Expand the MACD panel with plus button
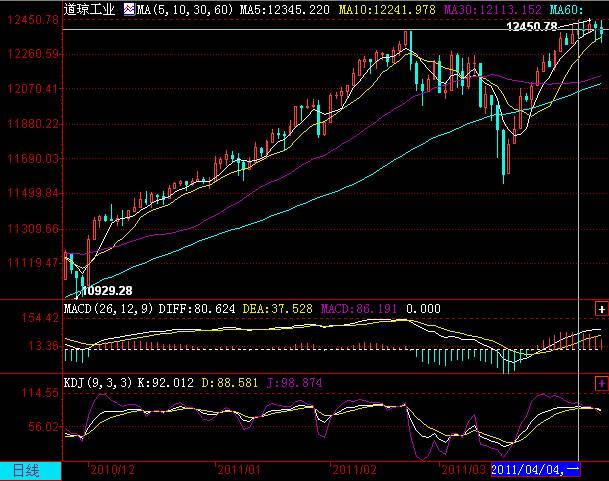The height and width of the screenshot is (481, 609). (601, 309)
